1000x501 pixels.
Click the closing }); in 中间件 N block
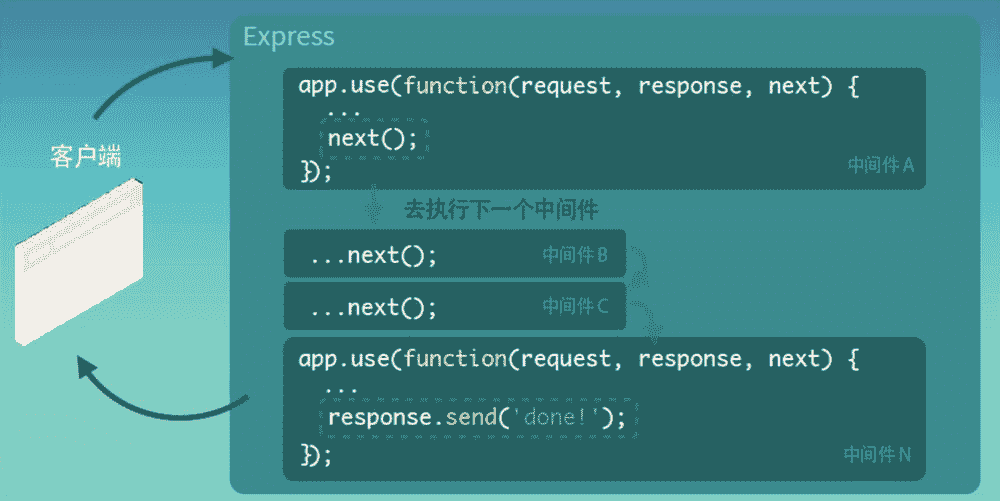(x=315, y=455)
